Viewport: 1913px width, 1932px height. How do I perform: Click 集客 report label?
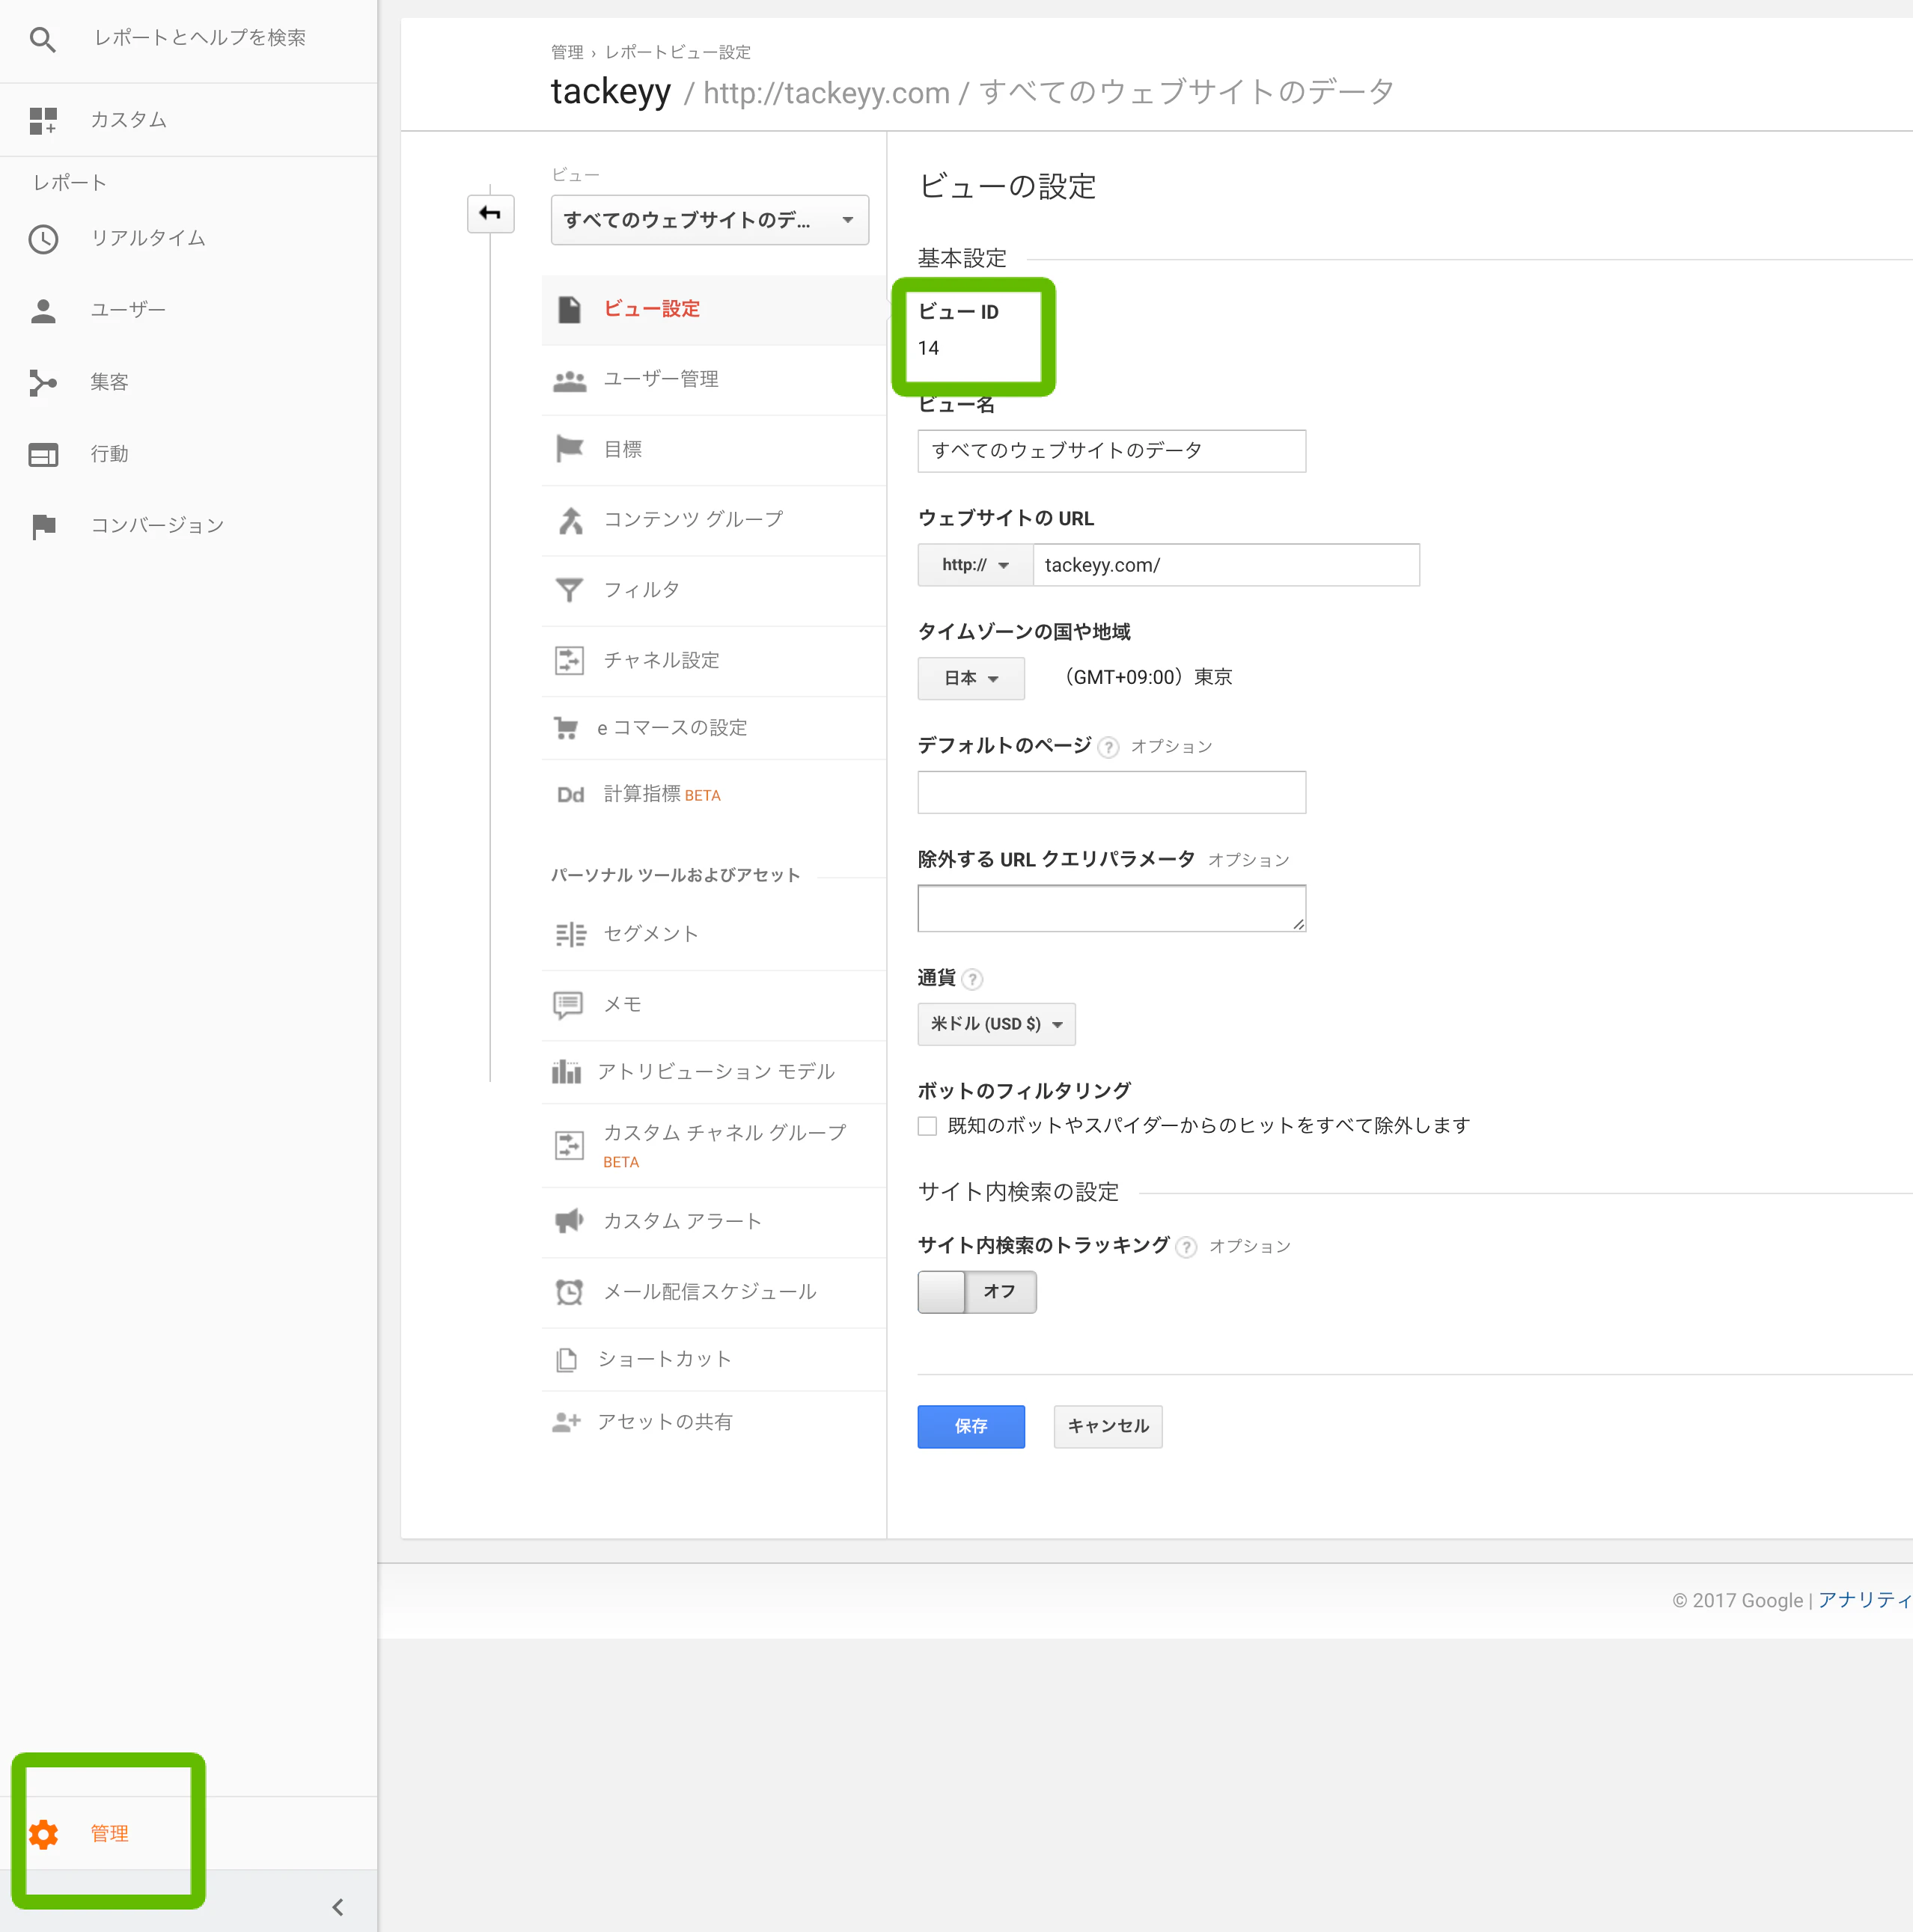tap(109, 382)
